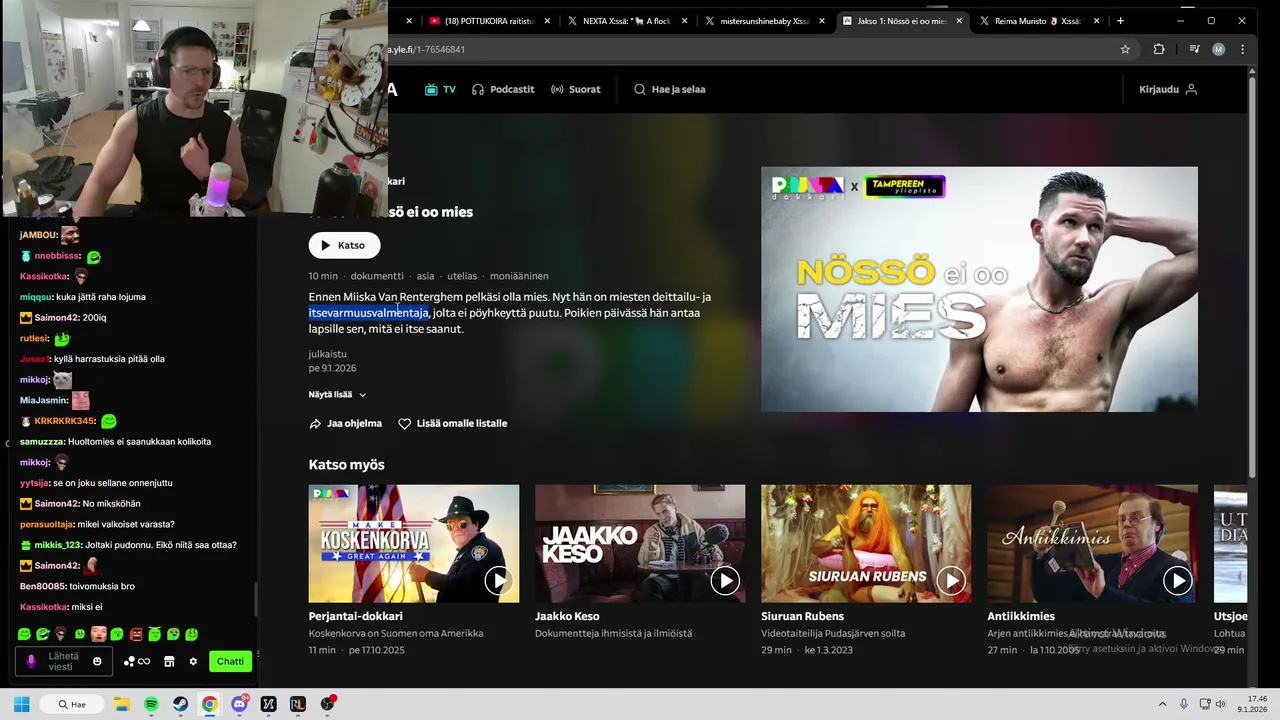The image size is (1280, 720).
Task: Open the Chrome extensions puzzle icon
Action: click(1159, 49)
